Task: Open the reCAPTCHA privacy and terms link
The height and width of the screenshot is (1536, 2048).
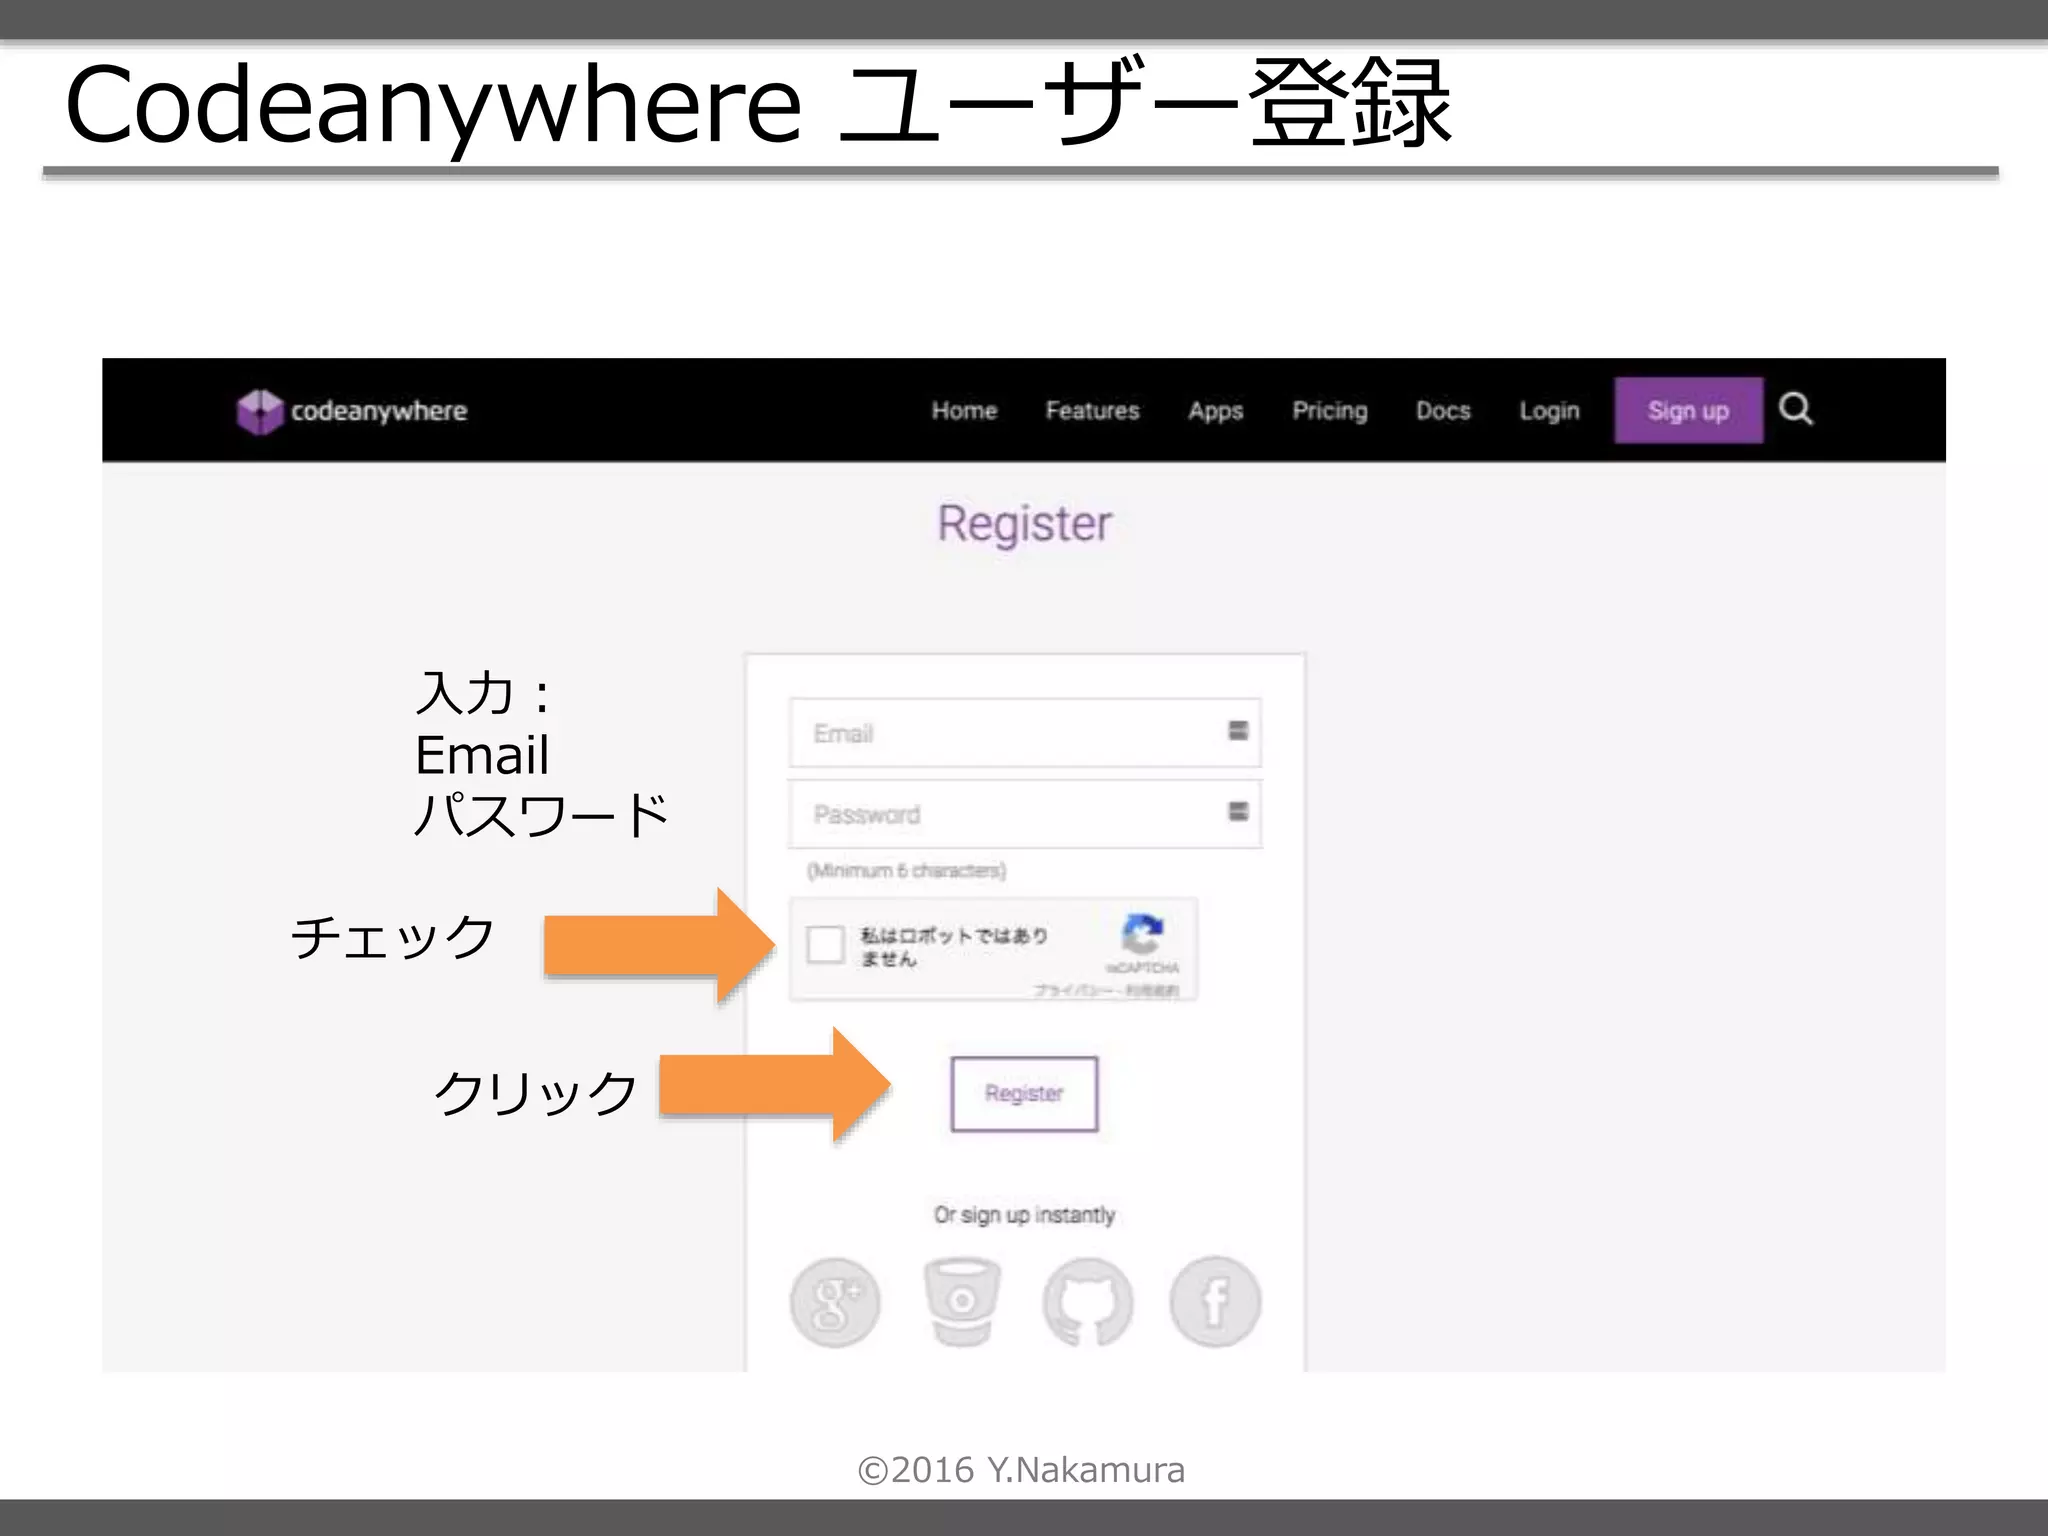Action: coord(1106,990)
